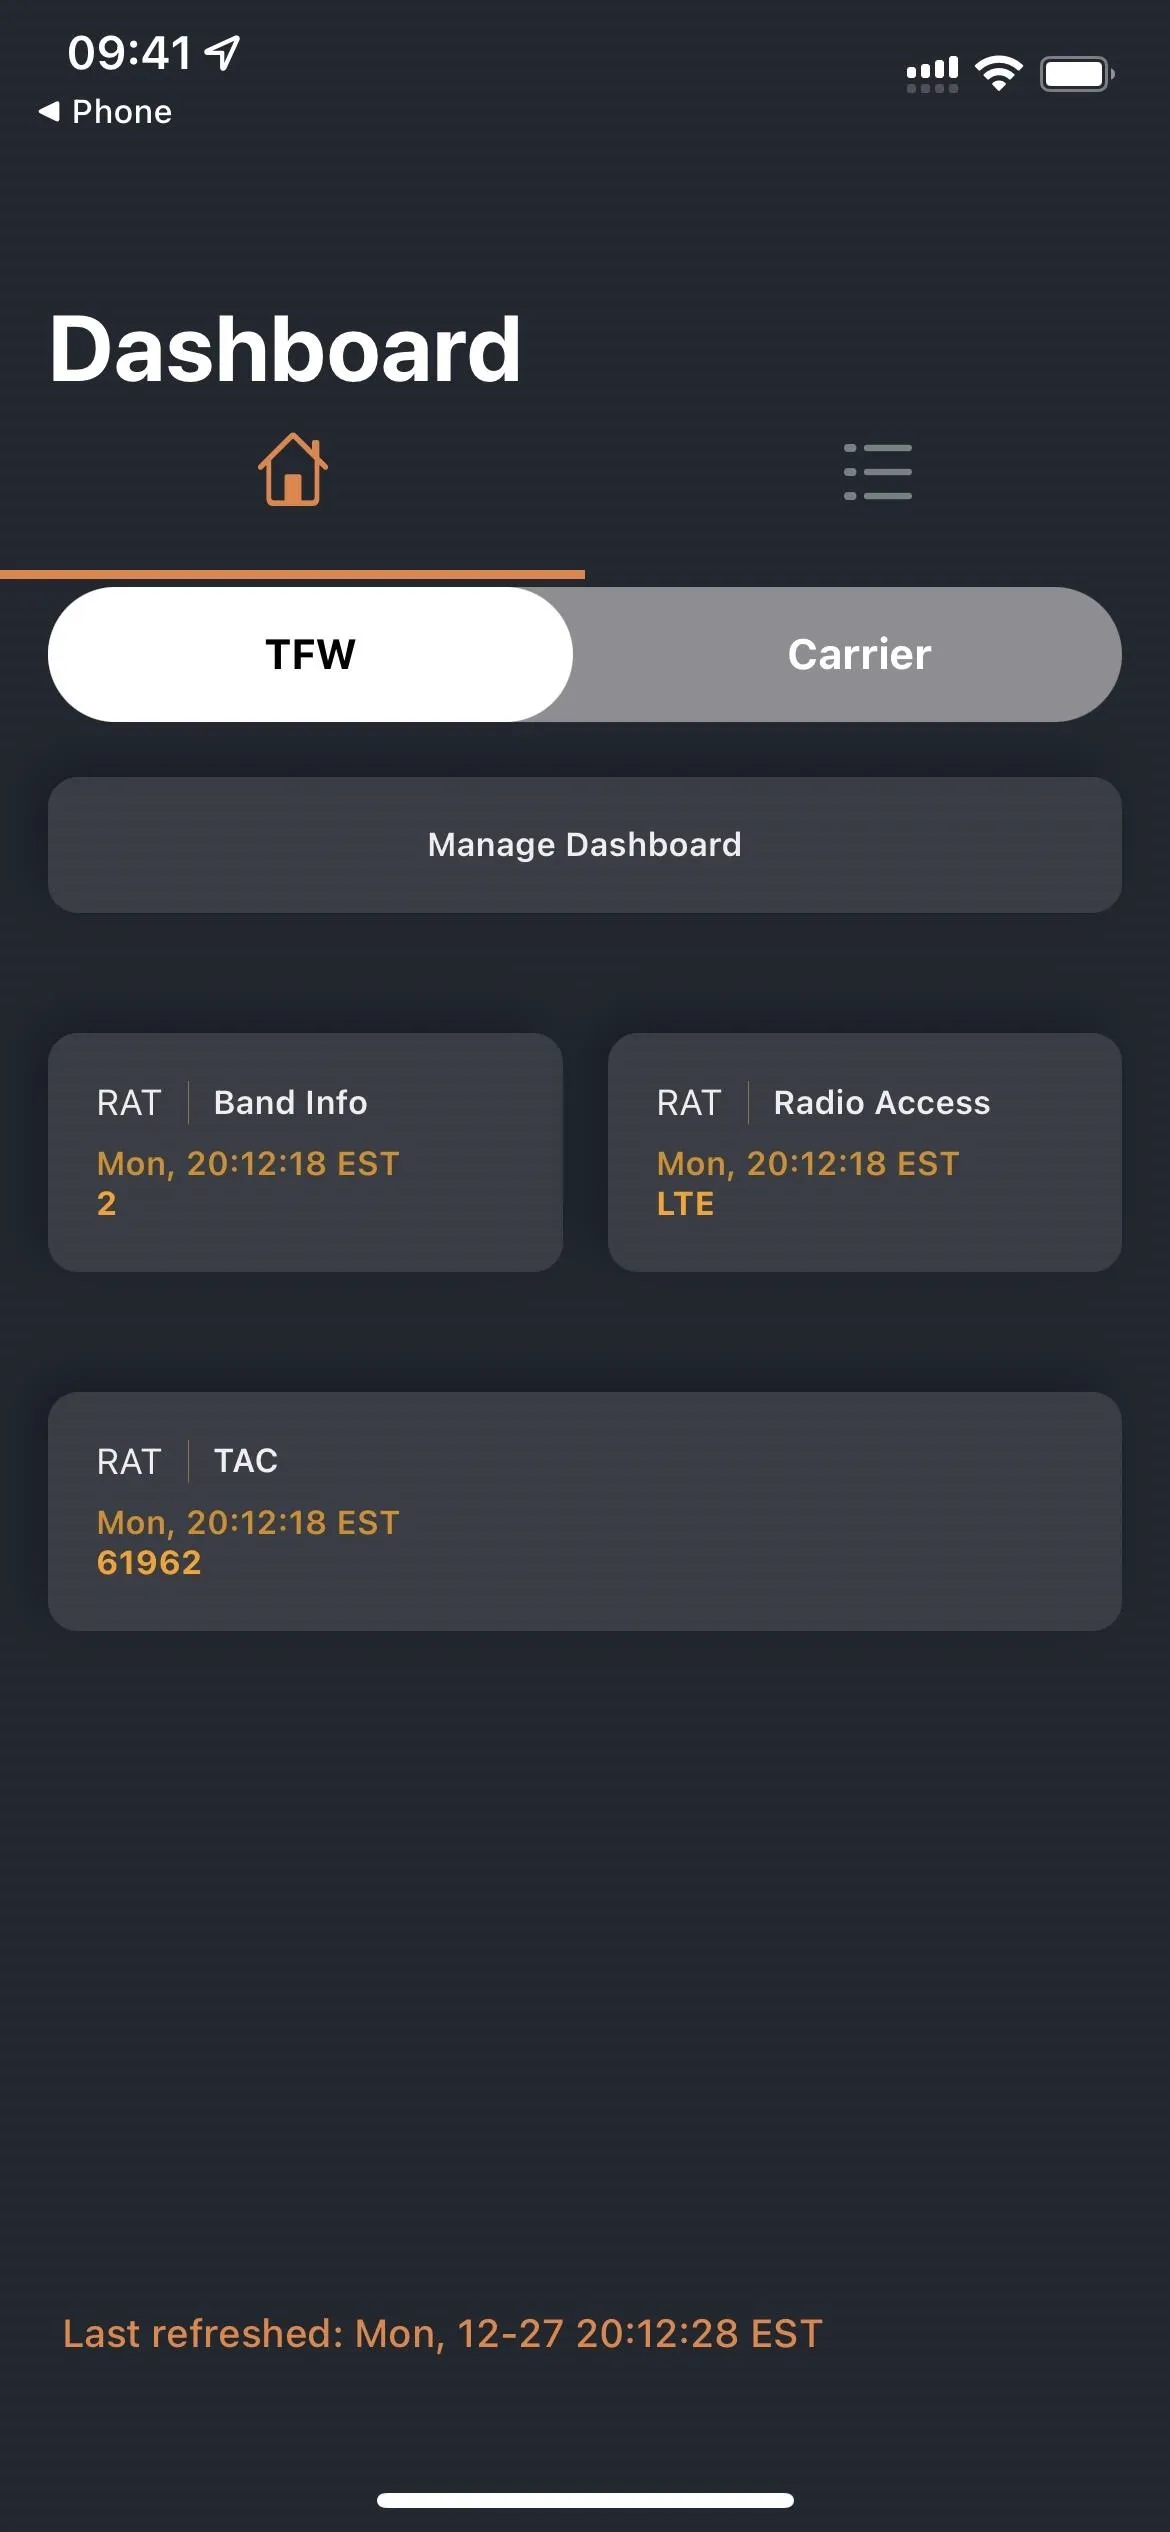Screen dimensions: 1170x2532
Task: Tap the Last refreshed timestamp text
Action: [x=442, y=2333]
